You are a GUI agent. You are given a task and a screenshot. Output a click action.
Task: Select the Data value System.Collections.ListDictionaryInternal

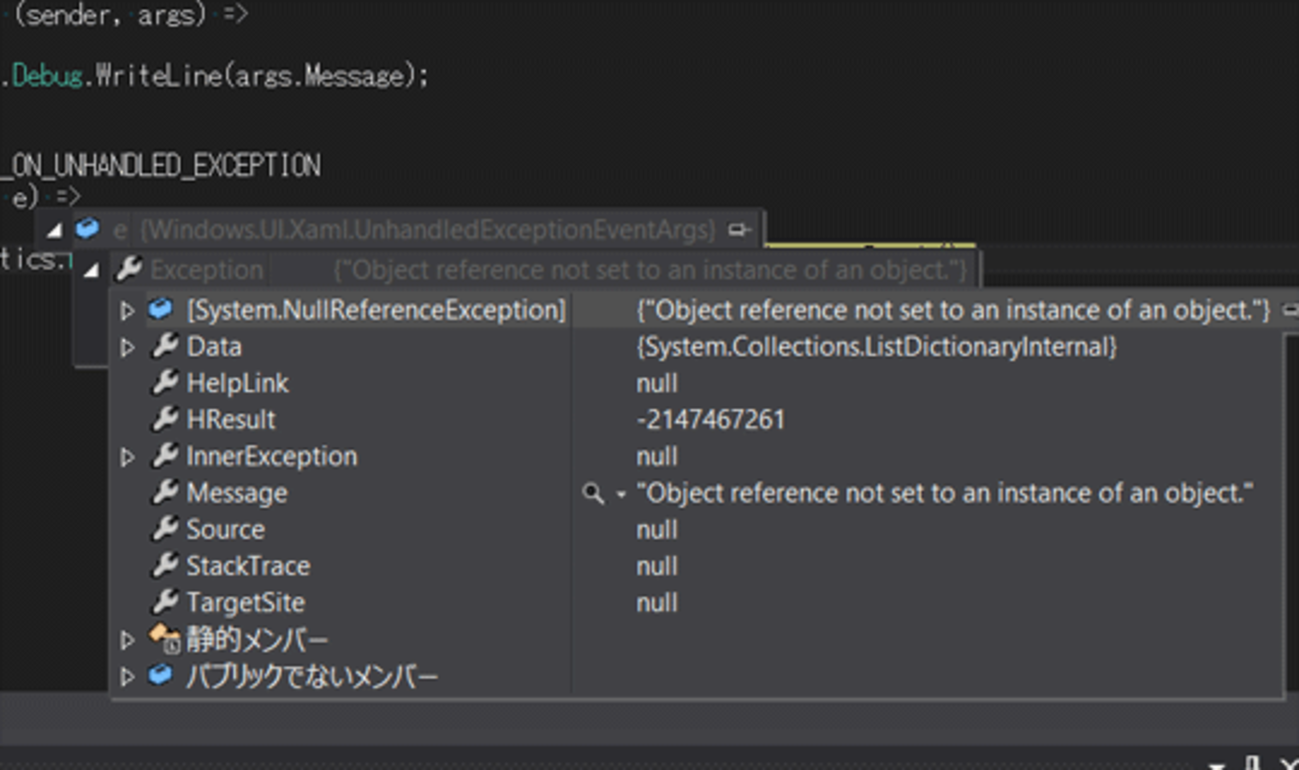coord(876,347)
